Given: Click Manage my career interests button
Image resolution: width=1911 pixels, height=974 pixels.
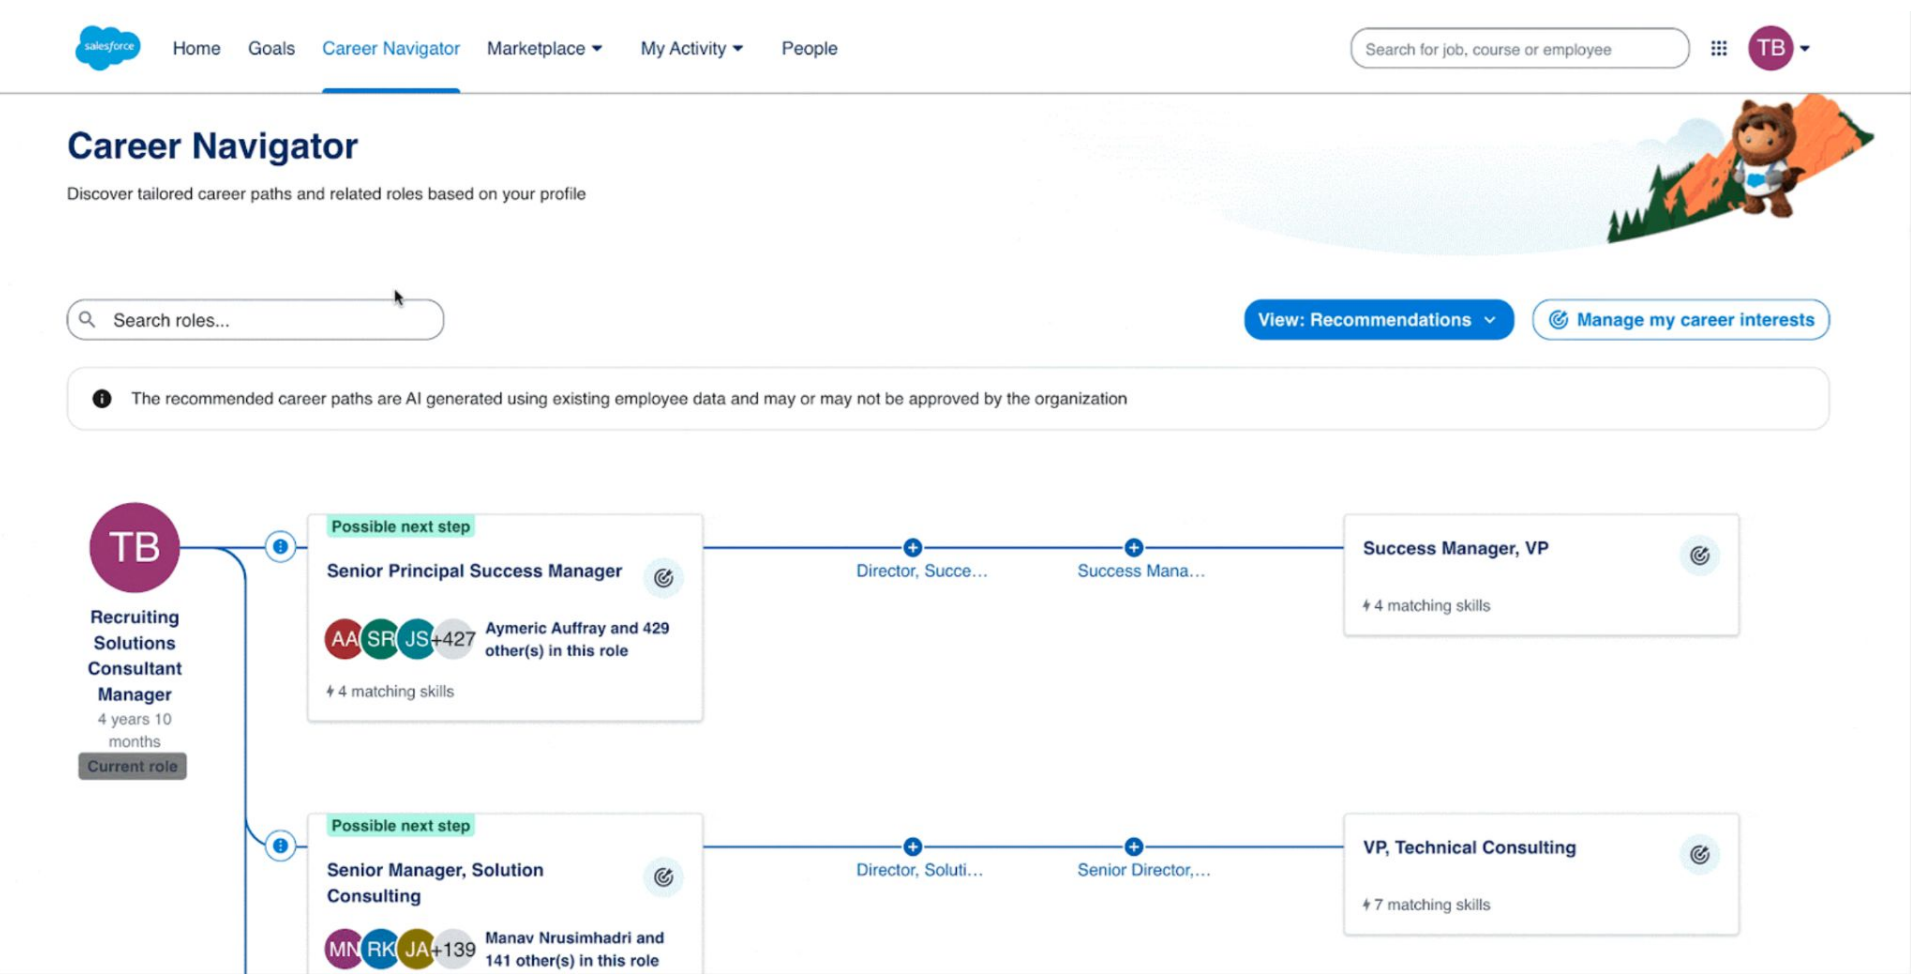Looking at the screenshot, I should coord(1680,319).
